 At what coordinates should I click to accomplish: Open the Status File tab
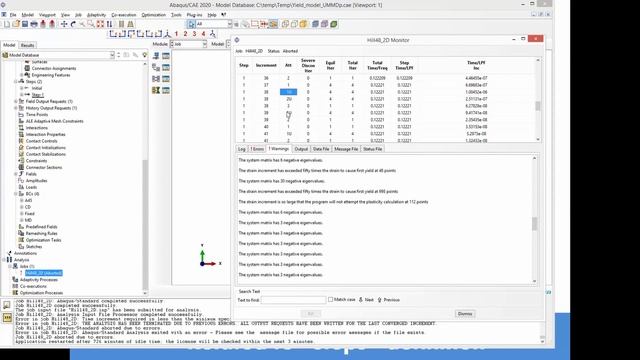tap(373, 149)
